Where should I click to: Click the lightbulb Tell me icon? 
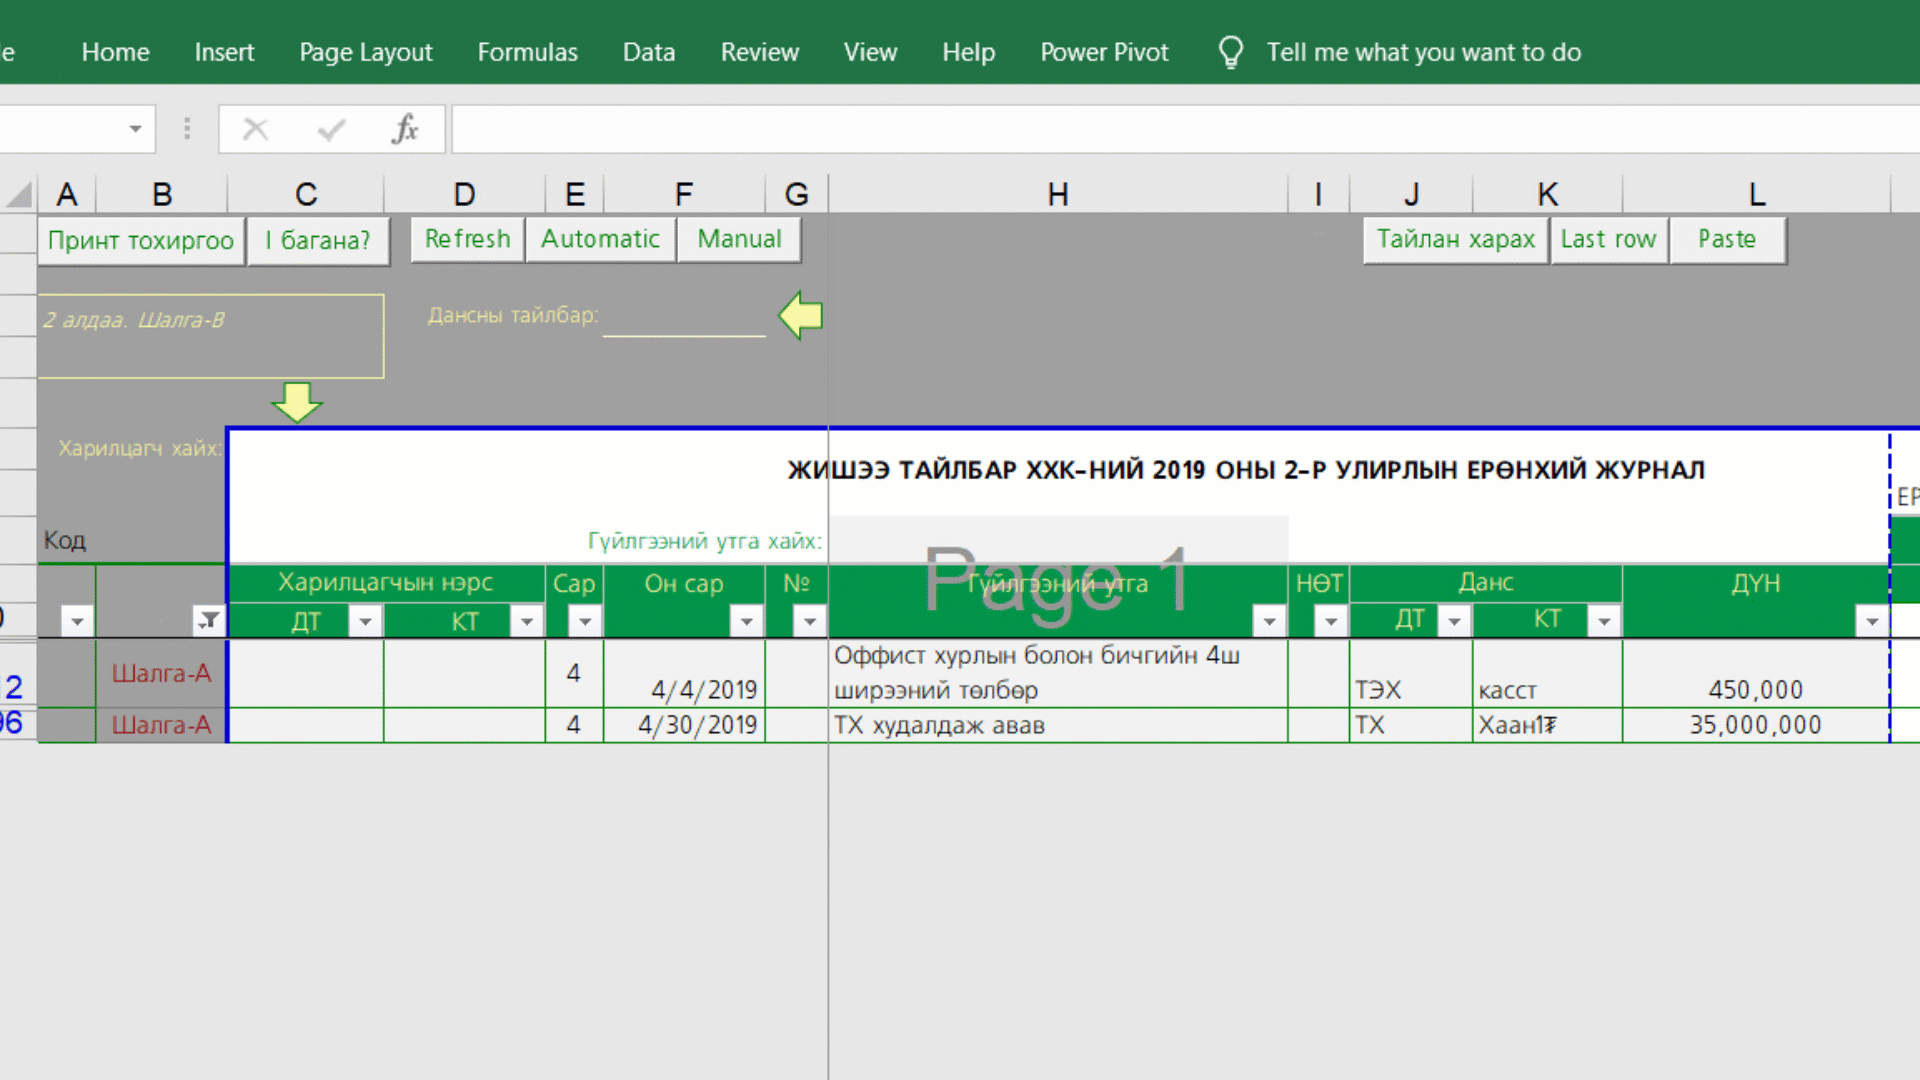(1230, 52)
